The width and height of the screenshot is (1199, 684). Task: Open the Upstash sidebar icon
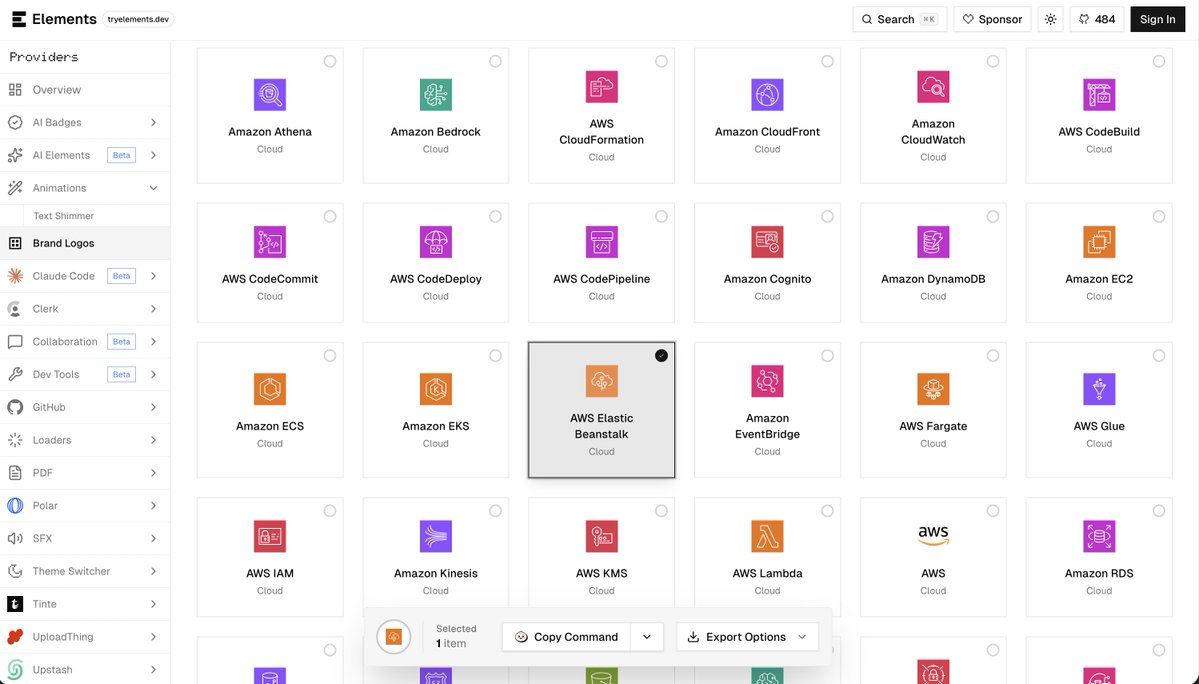(15, 669)
